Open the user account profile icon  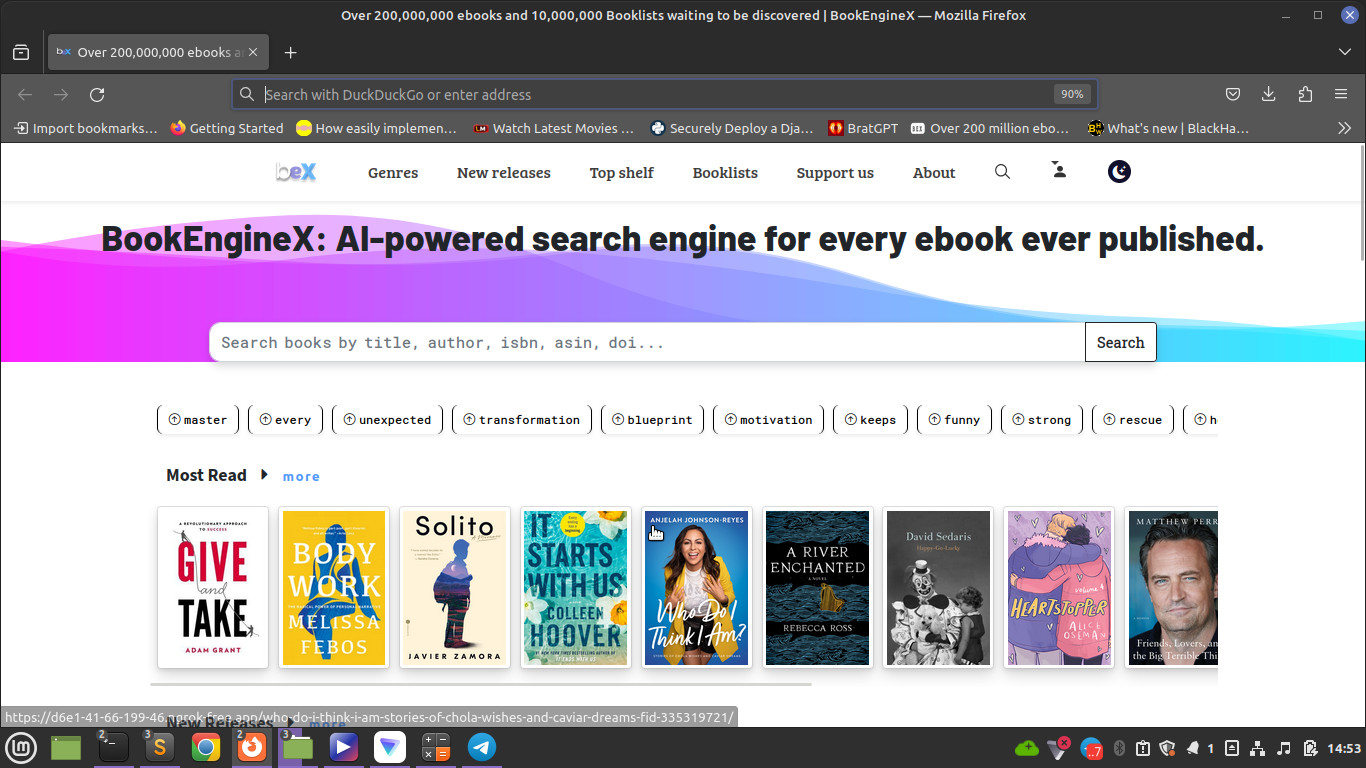point(1059,171)
